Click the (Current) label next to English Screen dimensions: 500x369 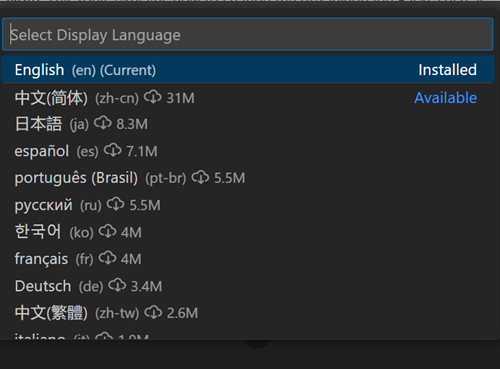(x=128, y=70)
